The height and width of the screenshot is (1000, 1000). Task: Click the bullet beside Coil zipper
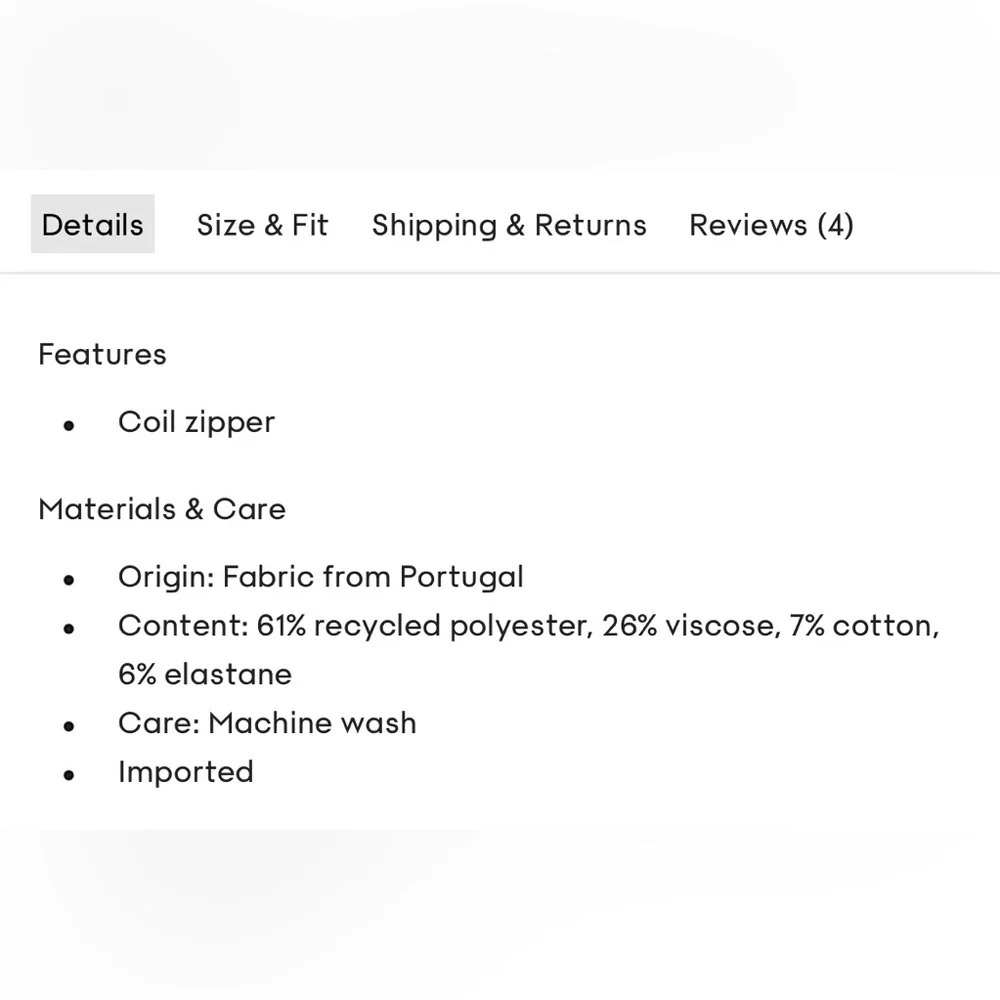(69, 425)
